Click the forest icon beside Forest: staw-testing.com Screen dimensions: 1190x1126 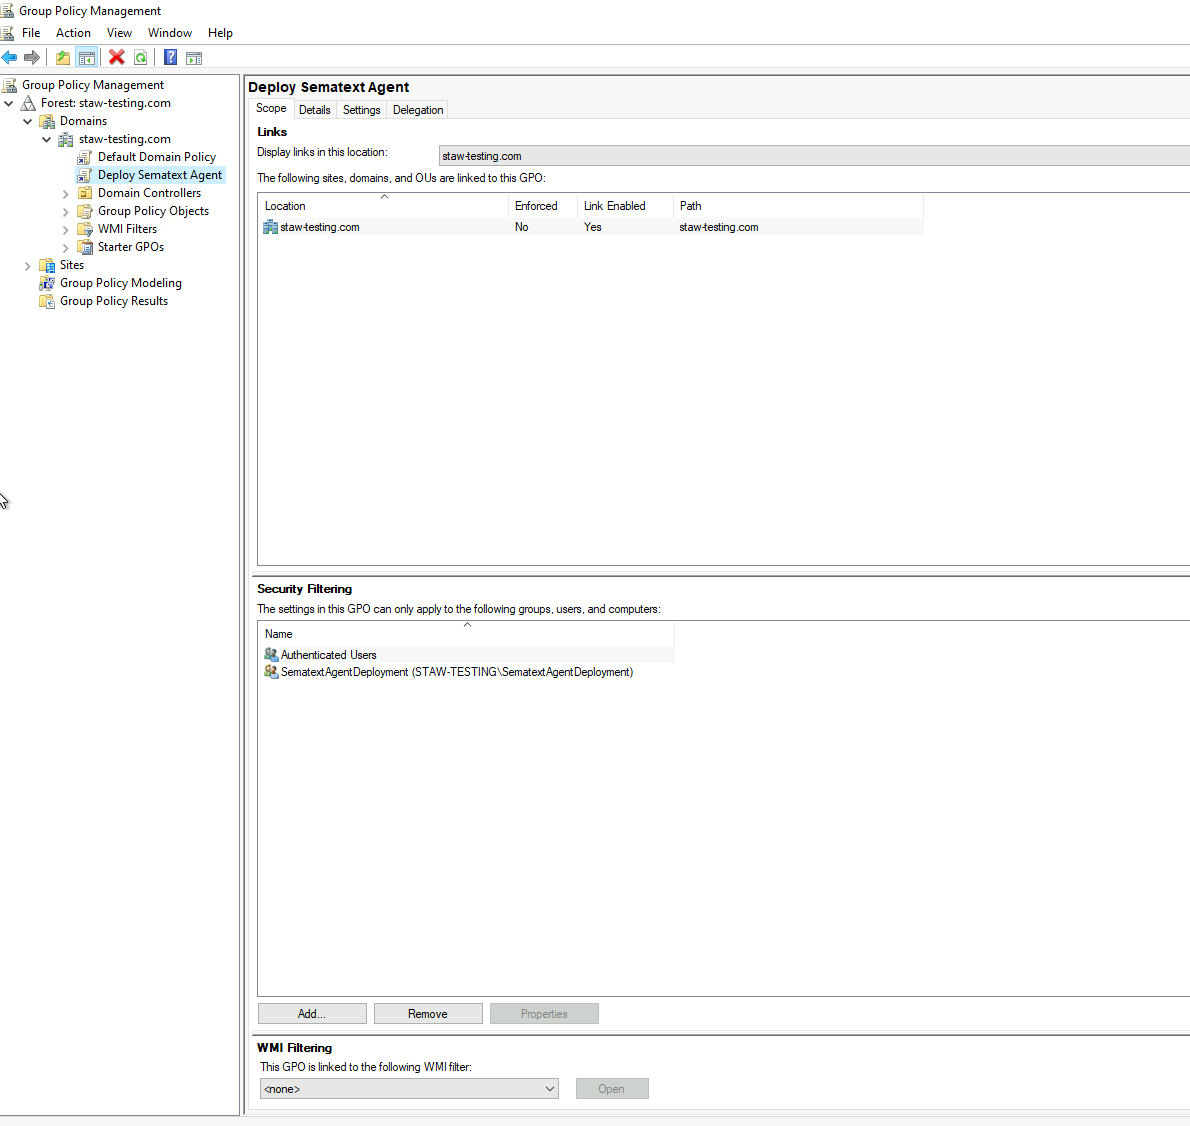tap(28, 103)
